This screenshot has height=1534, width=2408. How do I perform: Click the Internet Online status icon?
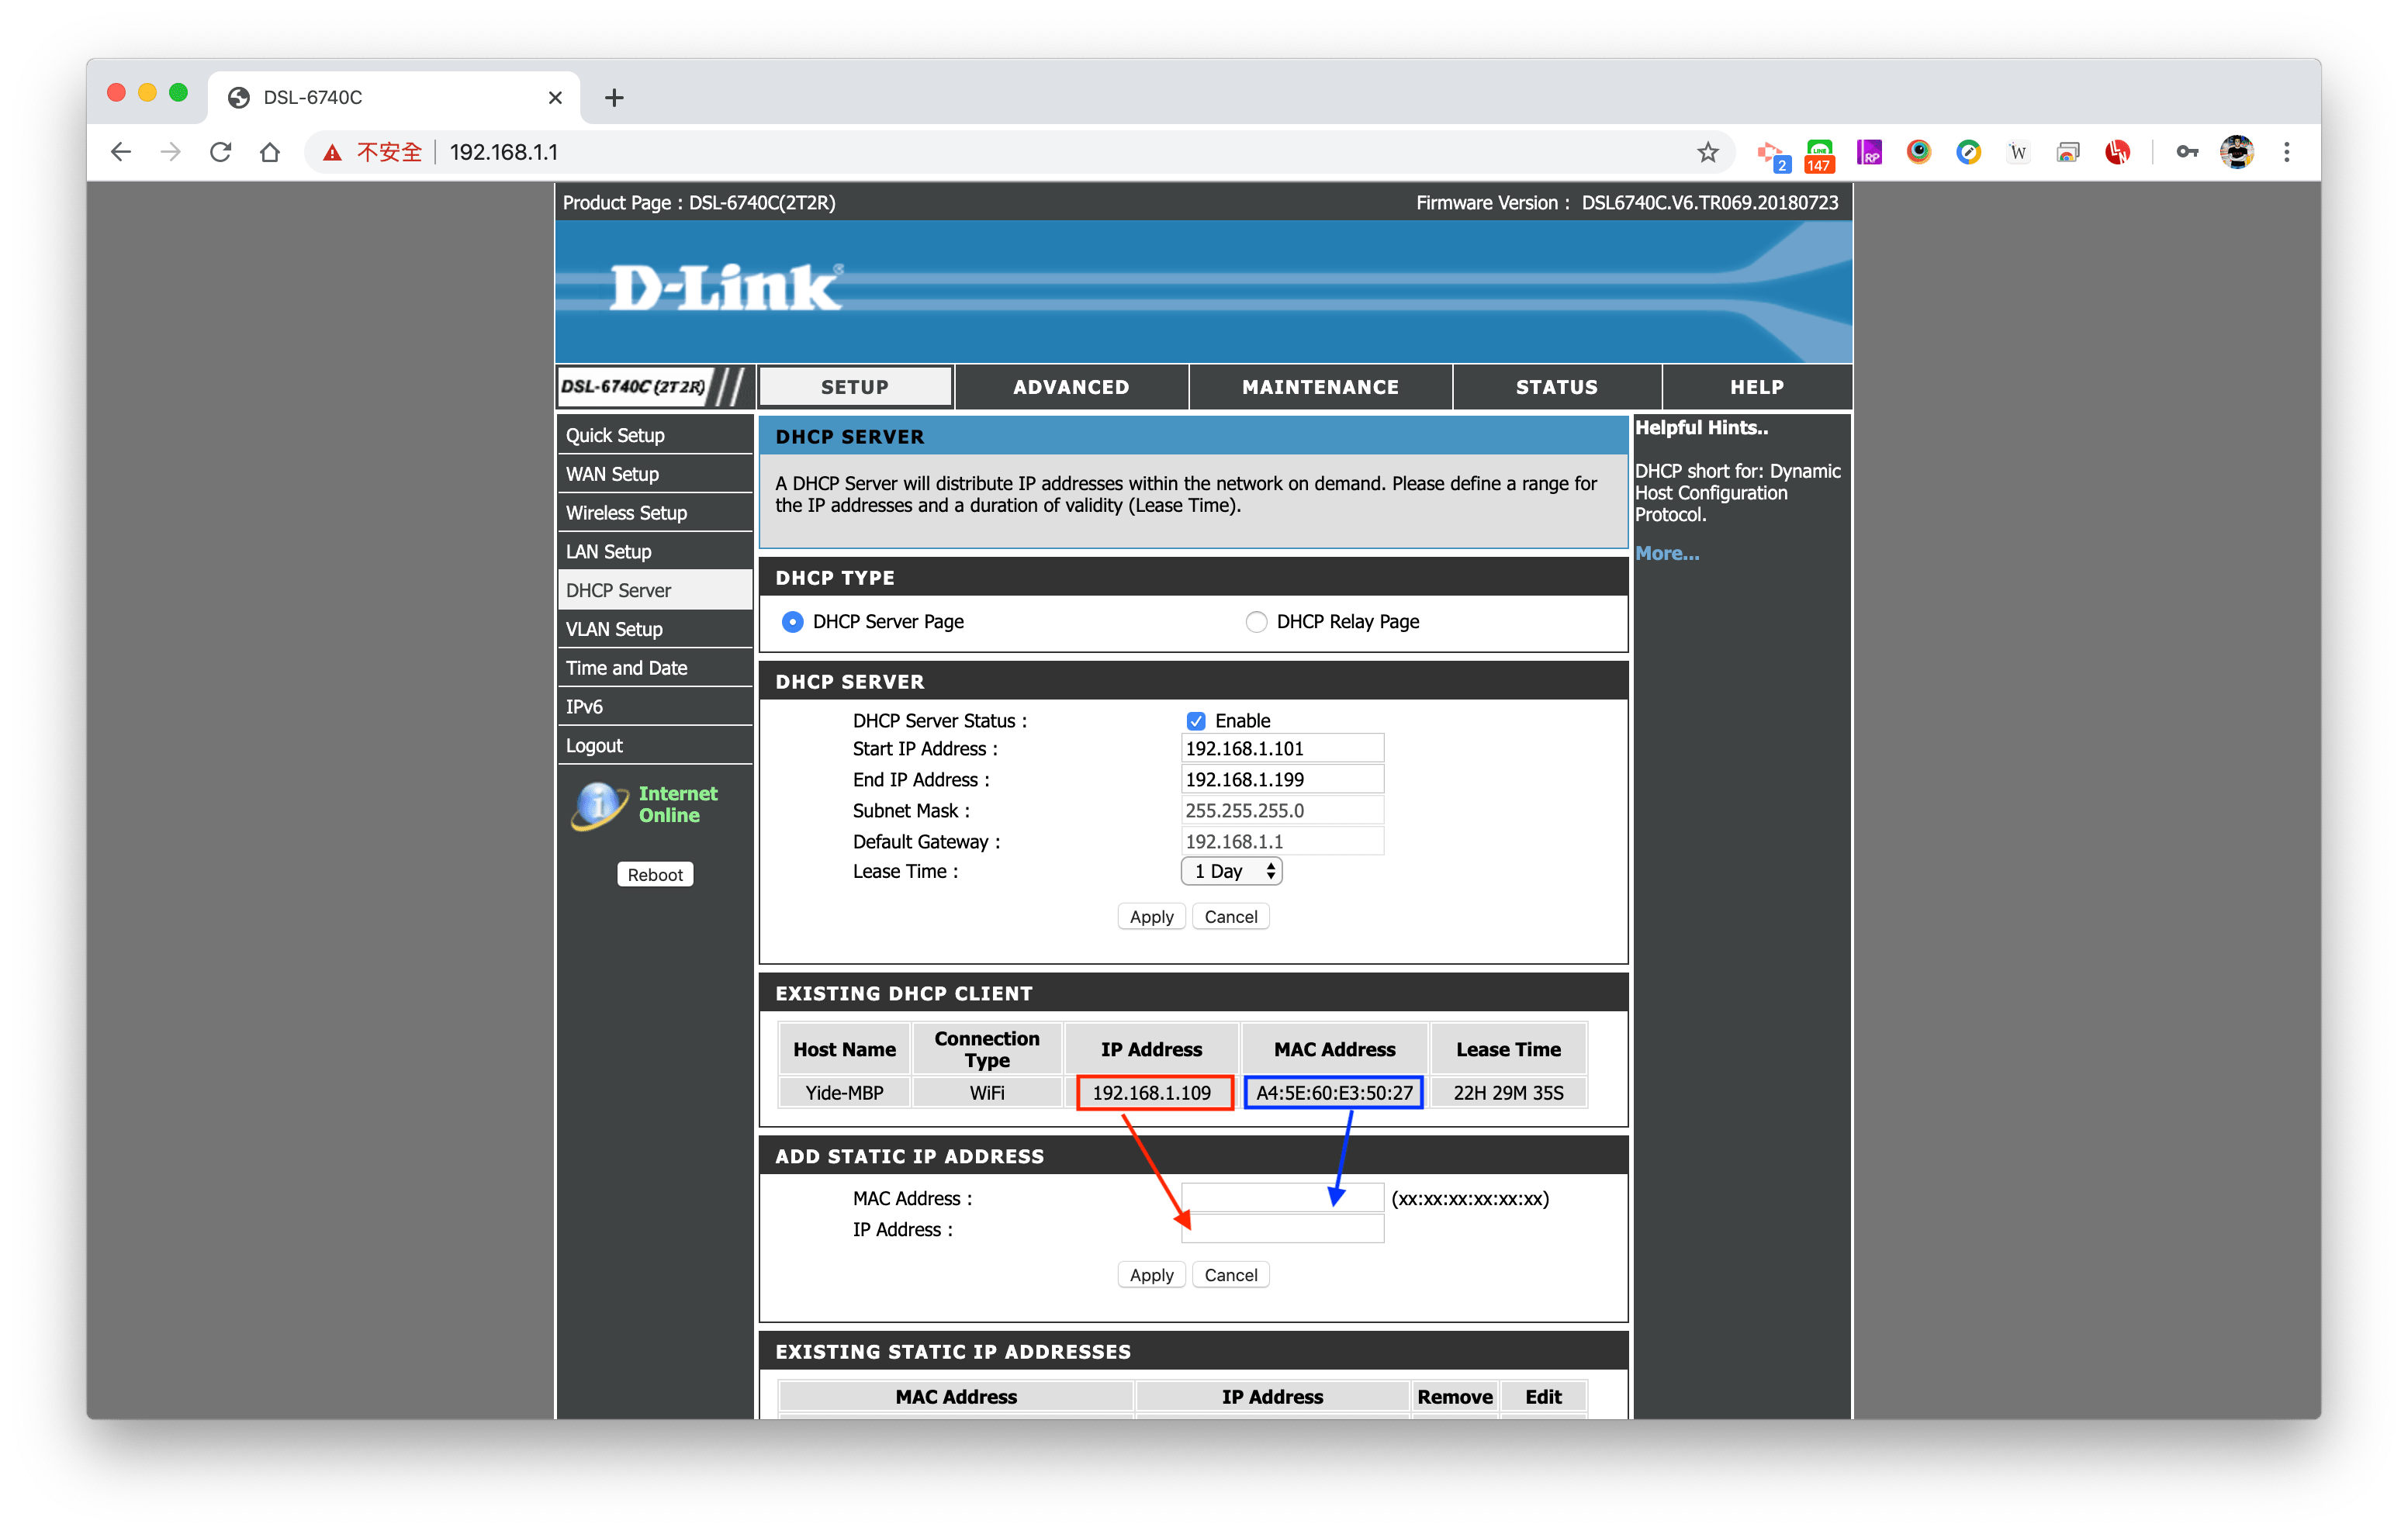click(598, 804)
